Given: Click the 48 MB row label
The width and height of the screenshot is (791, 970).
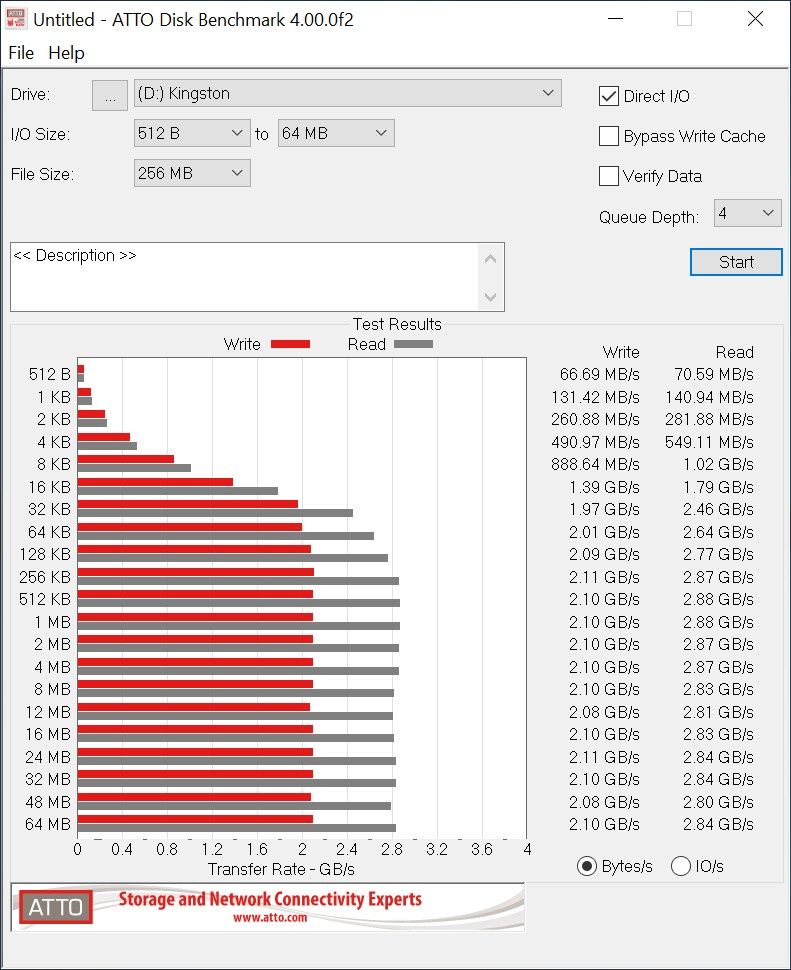Looking at the screenshot, I should click(48, 802).
